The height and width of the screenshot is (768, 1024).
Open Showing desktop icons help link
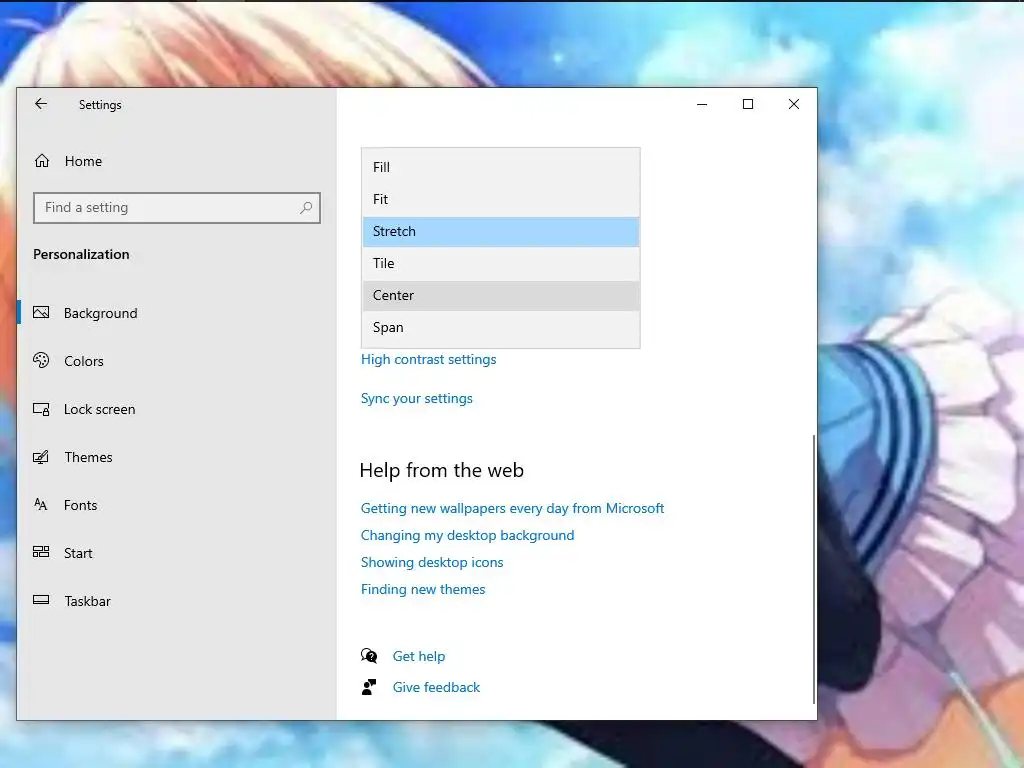pos(432,562)
